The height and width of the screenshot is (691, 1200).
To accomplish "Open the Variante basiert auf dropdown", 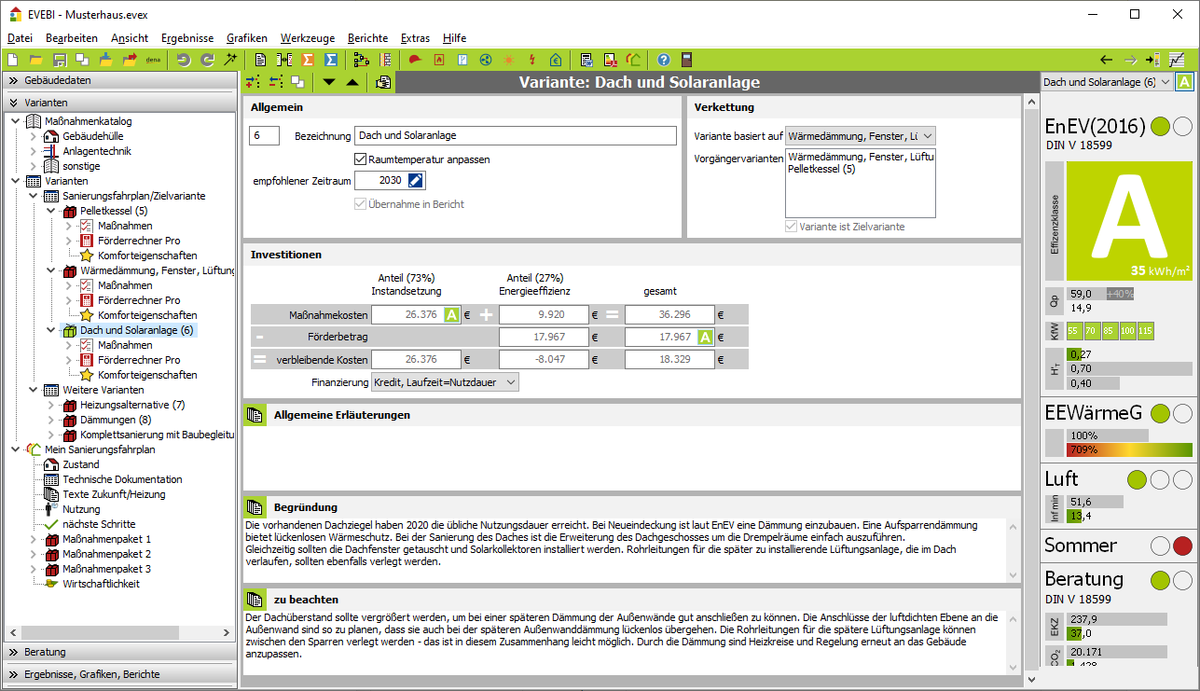I will (861, 136).
